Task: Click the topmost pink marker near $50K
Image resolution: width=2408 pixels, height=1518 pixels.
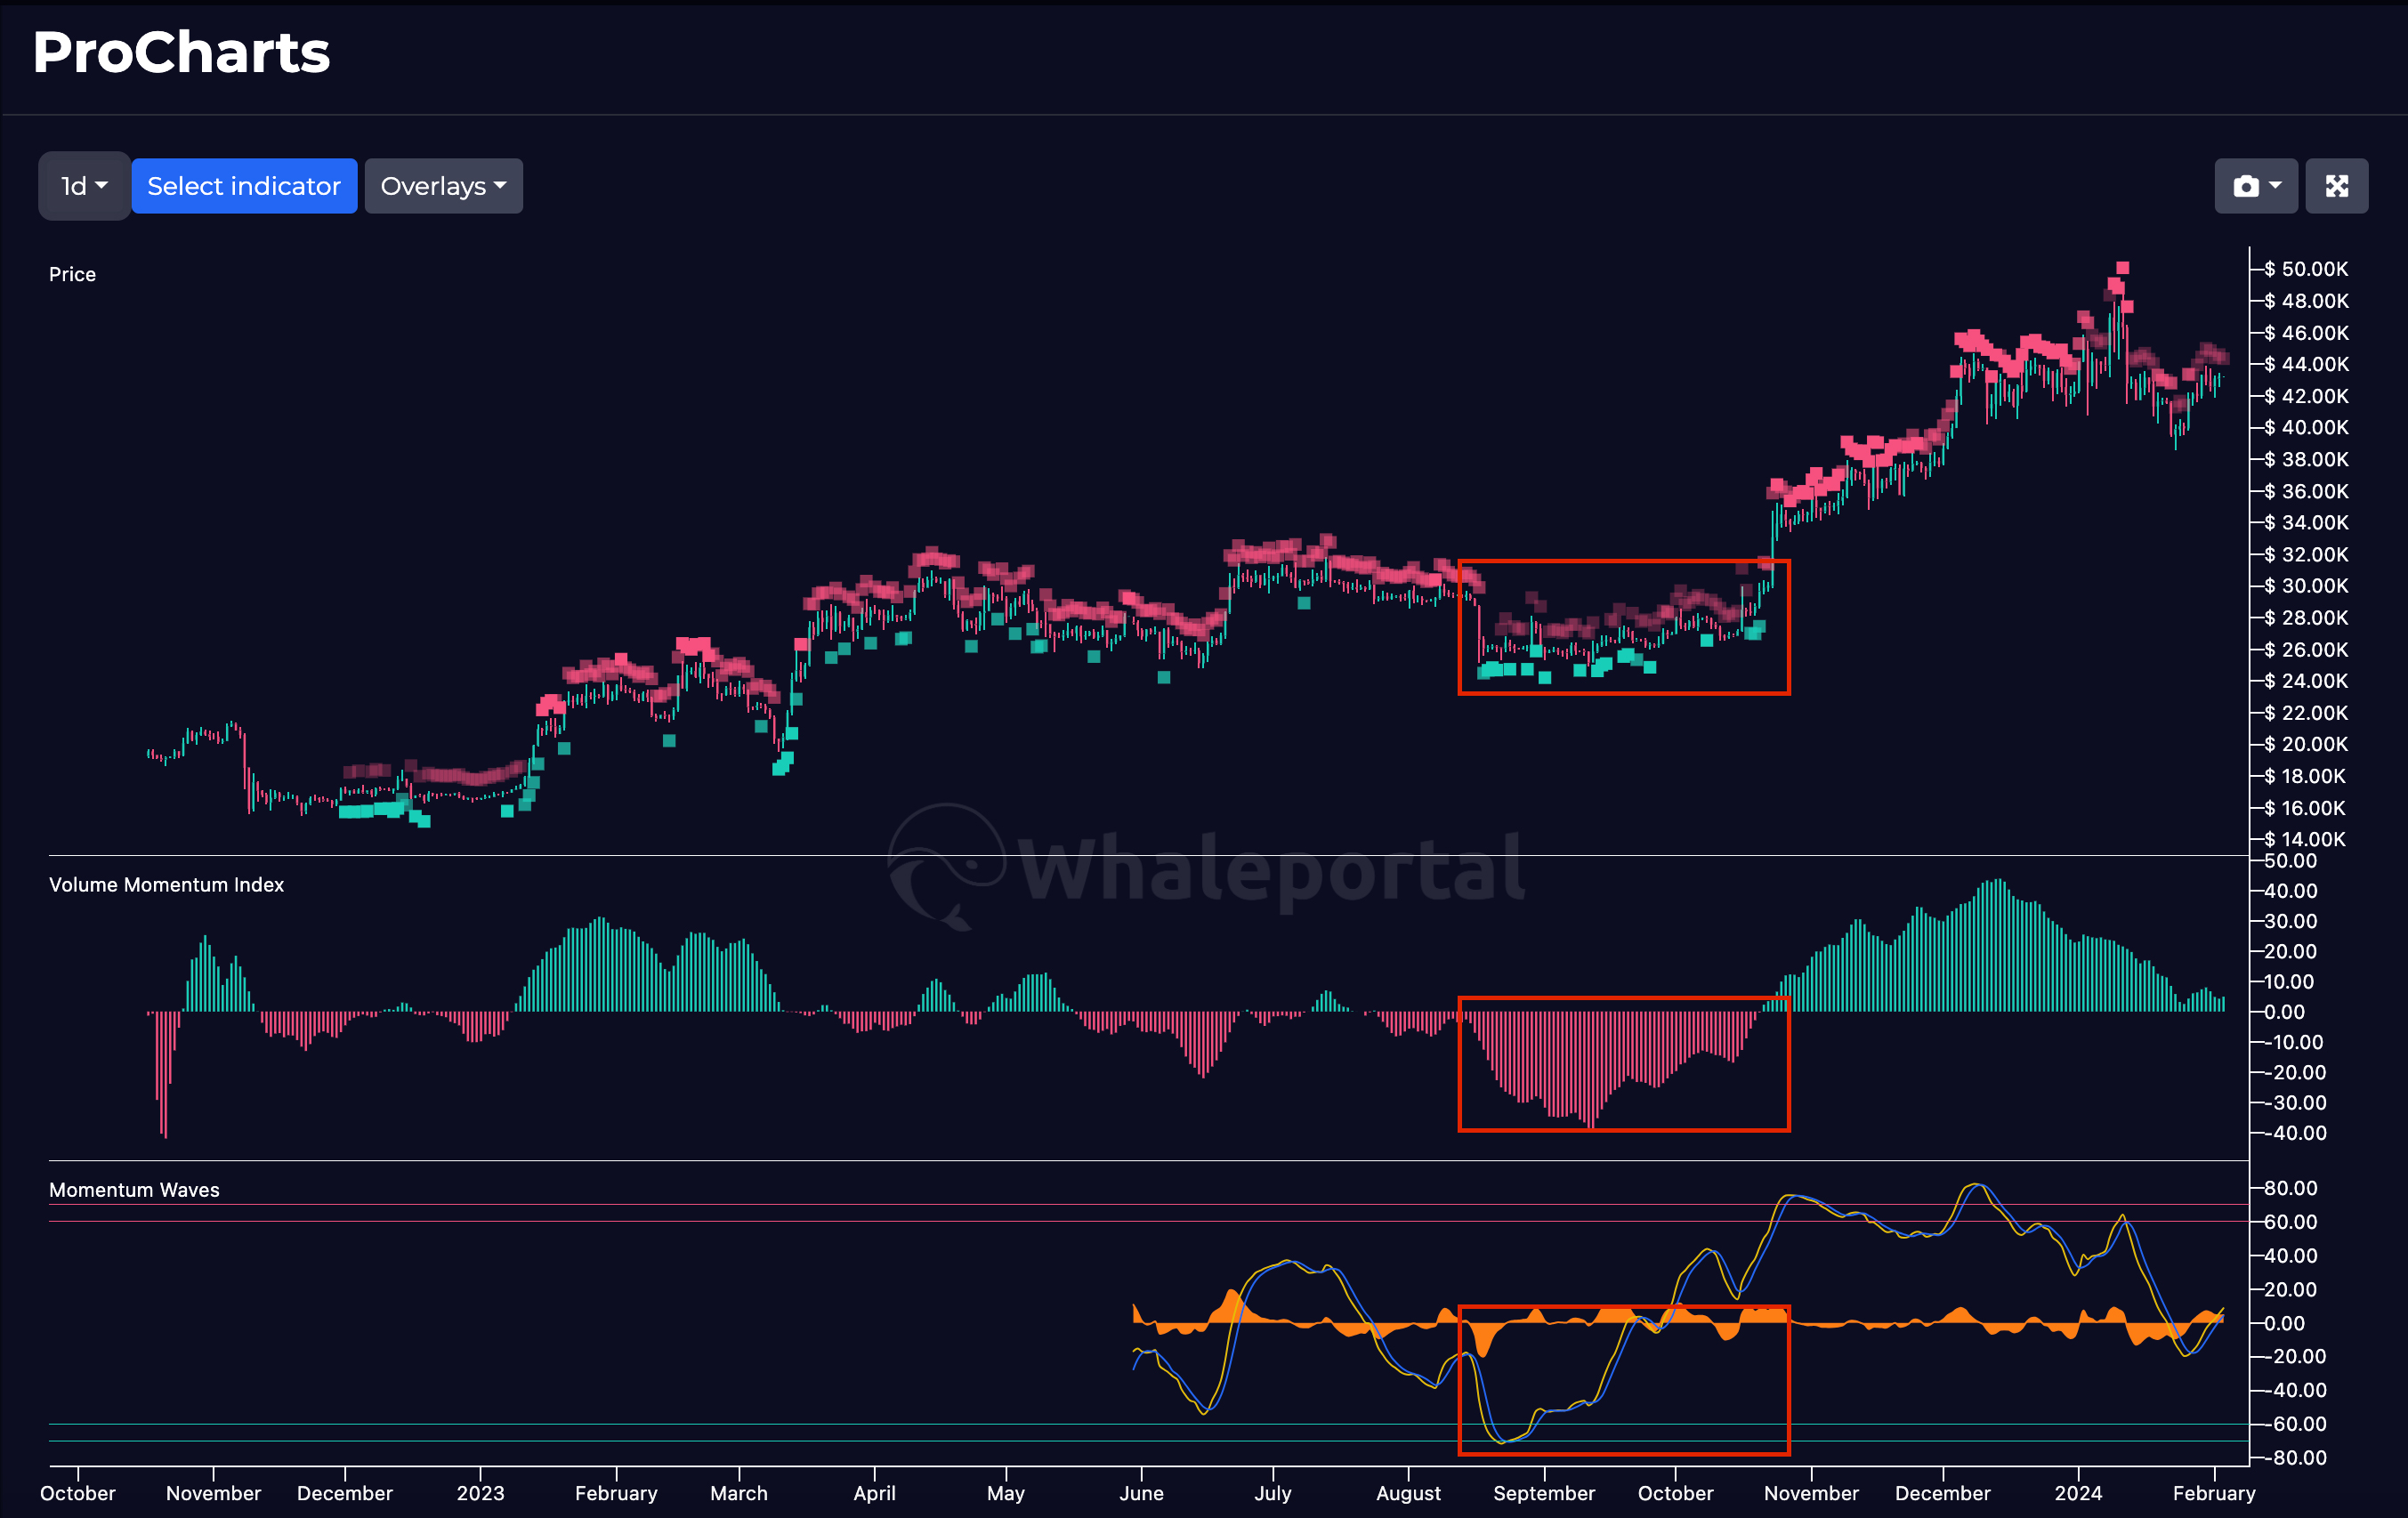Action: point(2123,268)
